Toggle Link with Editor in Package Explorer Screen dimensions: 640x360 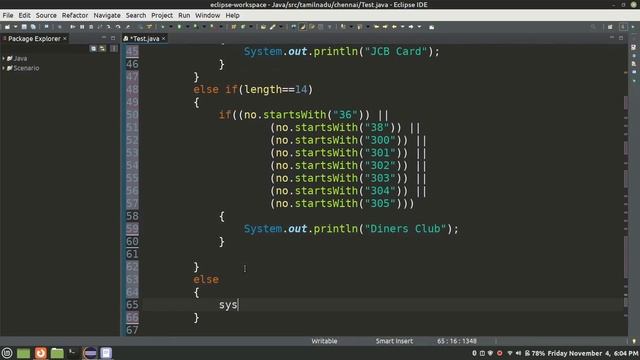(102, 49)
